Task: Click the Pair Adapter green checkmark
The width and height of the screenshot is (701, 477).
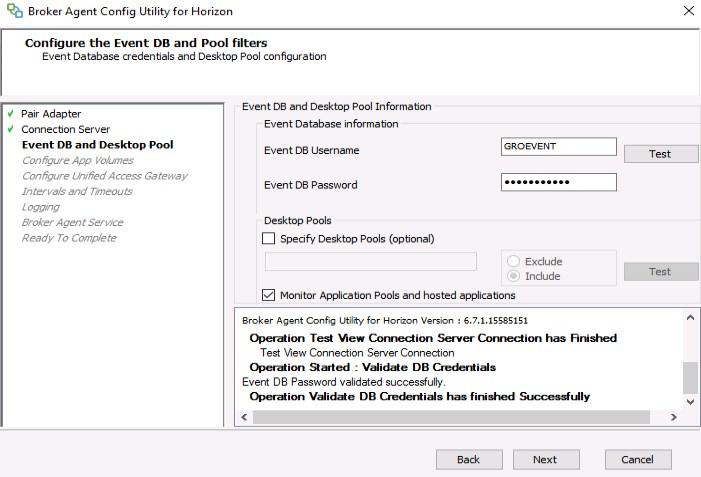Action: pos(11,114)
